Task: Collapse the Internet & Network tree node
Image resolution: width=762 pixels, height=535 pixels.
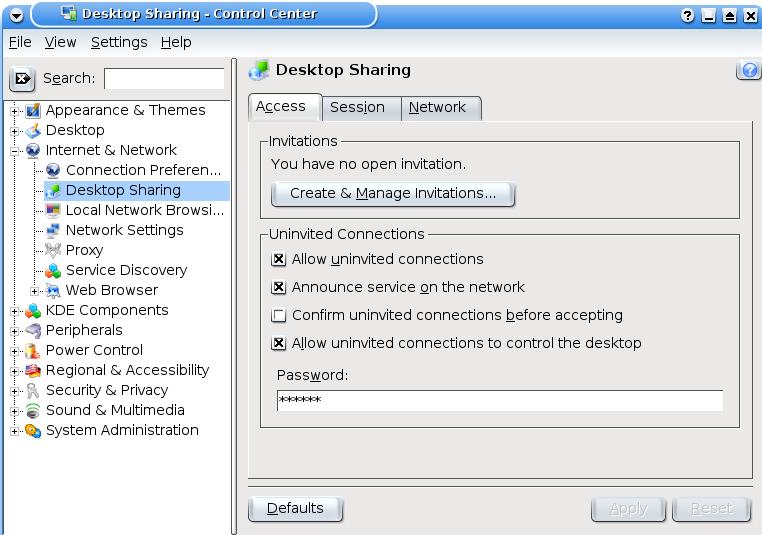Action: click(x=15, y=150)
